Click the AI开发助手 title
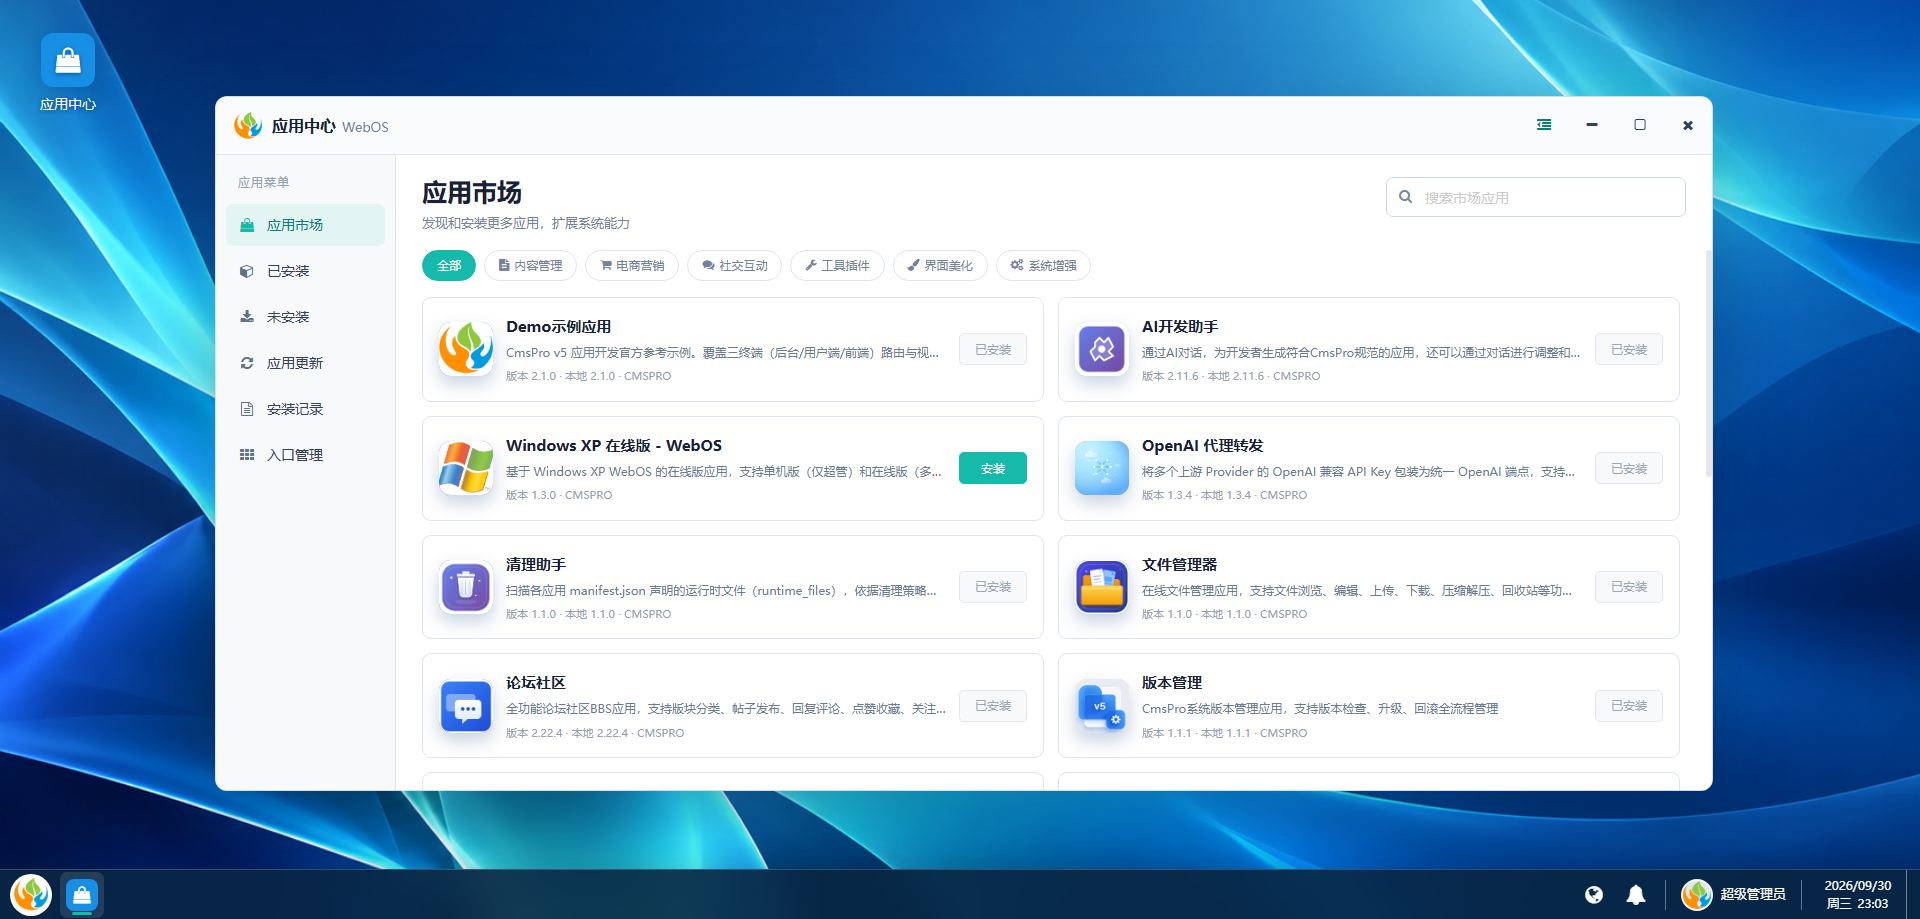The image size is (1920, 919). (x=1180, y=327)
